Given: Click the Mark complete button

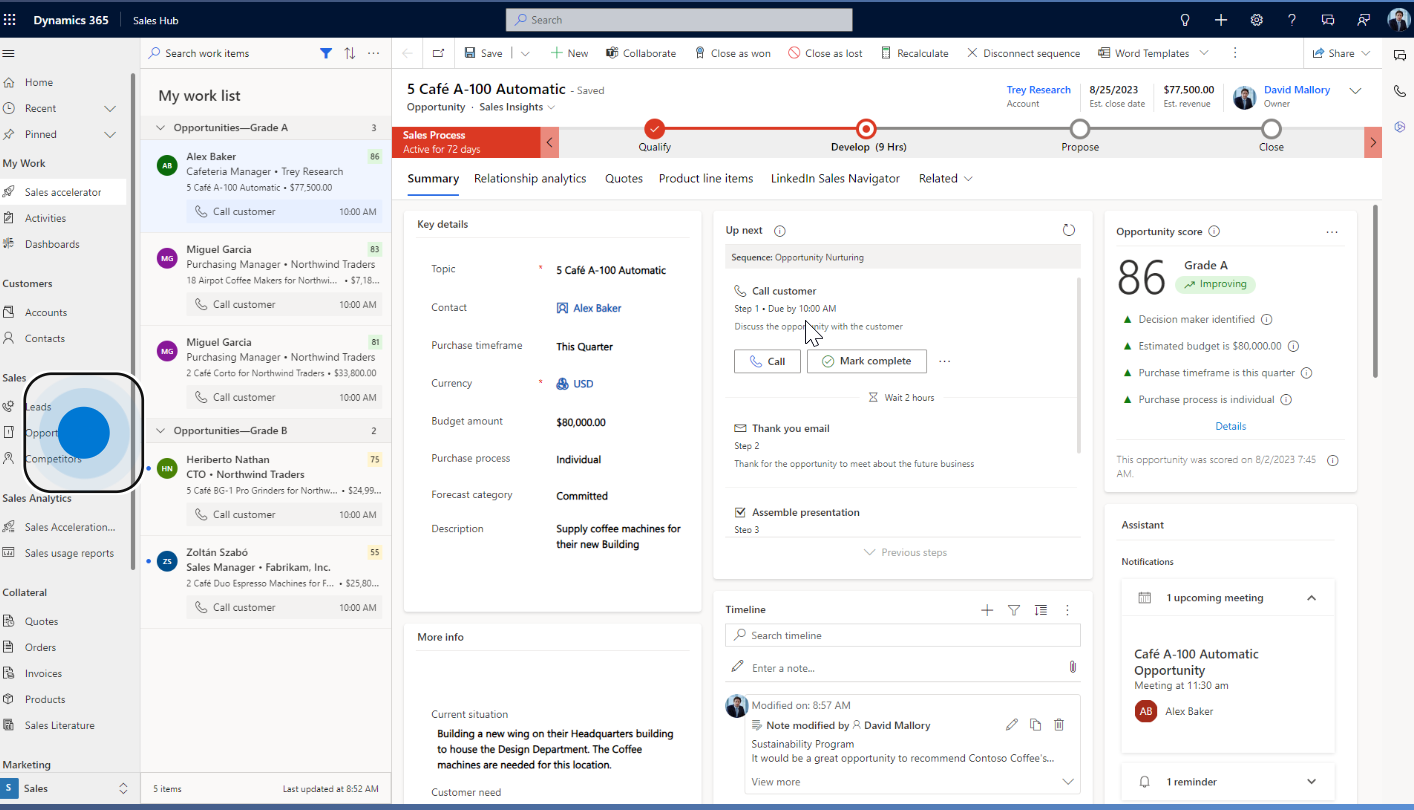Looking at the screenshot, I should tap(867, 361).
